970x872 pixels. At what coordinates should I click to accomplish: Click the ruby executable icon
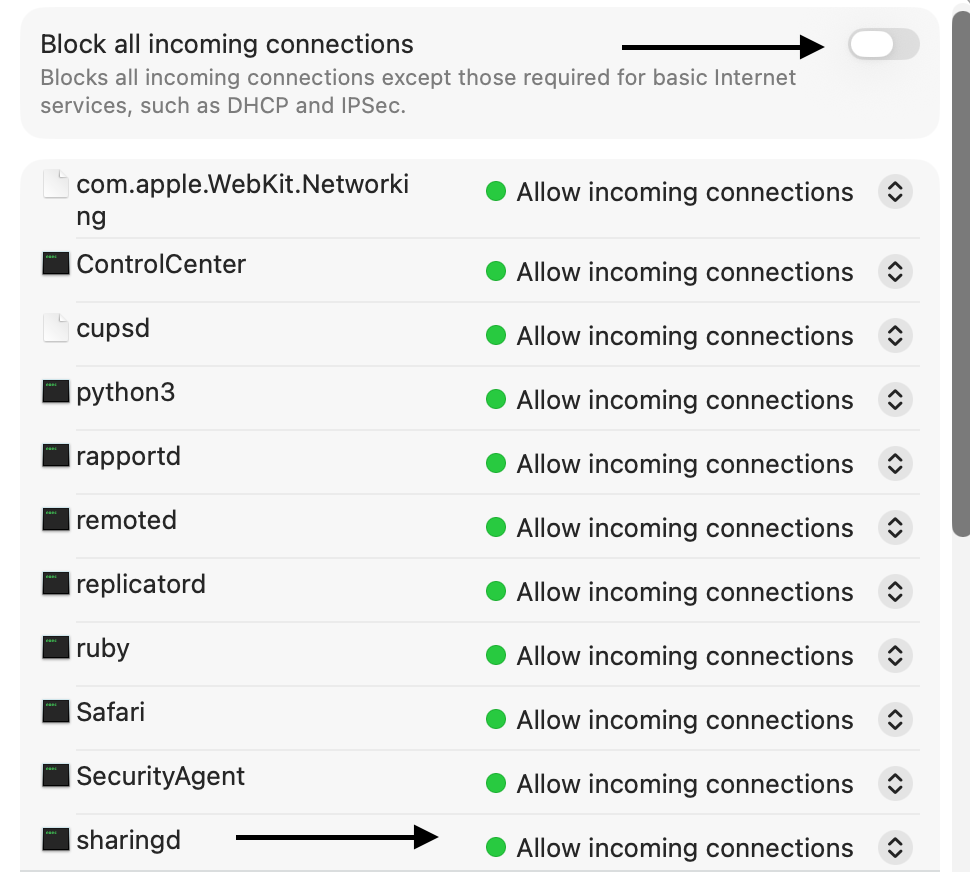coord(56,648)
